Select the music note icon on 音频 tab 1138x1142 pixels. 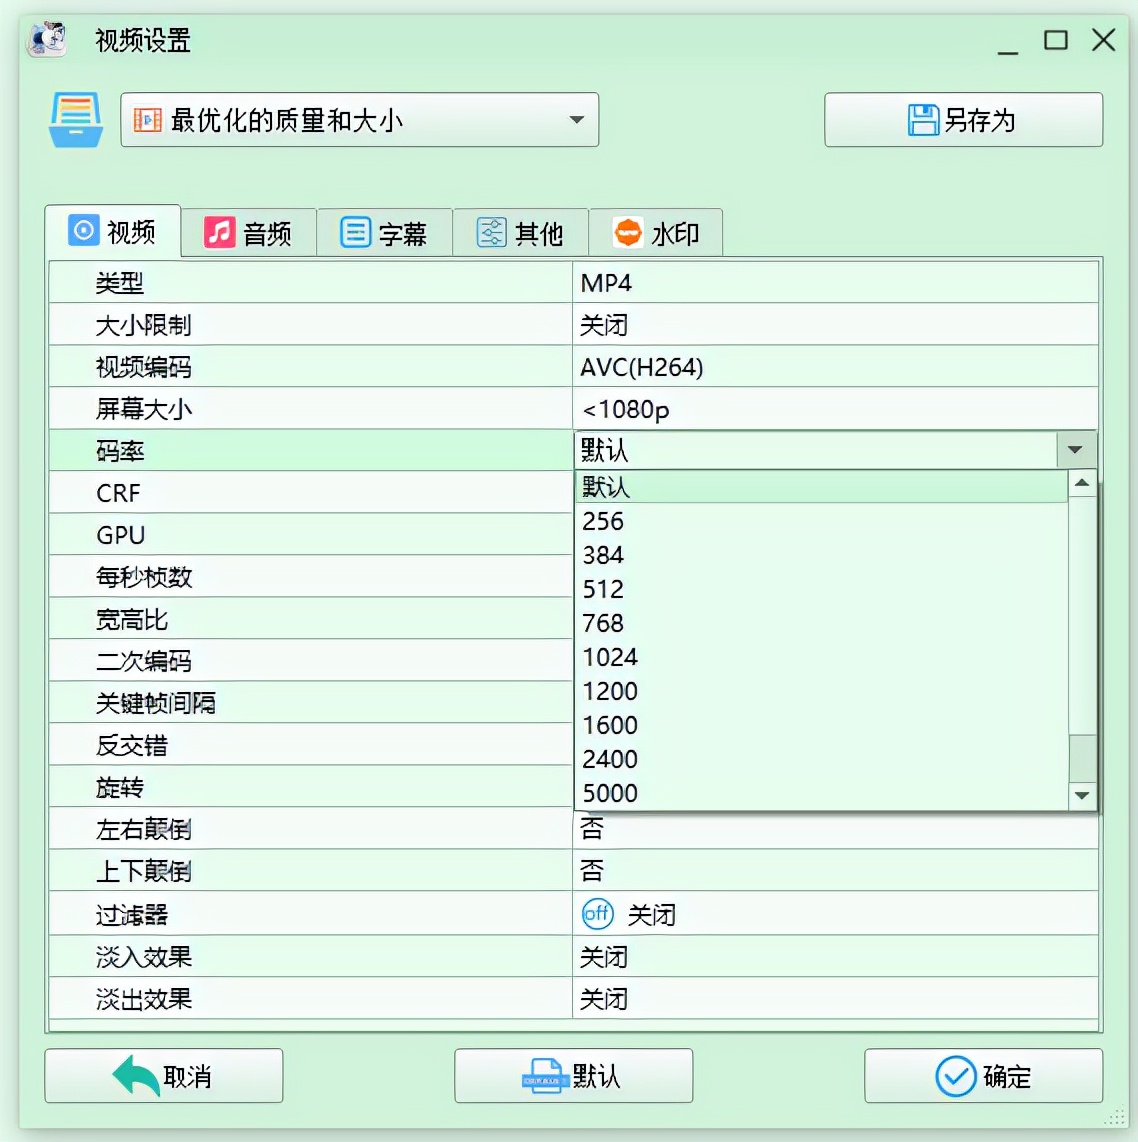point(221,231)
